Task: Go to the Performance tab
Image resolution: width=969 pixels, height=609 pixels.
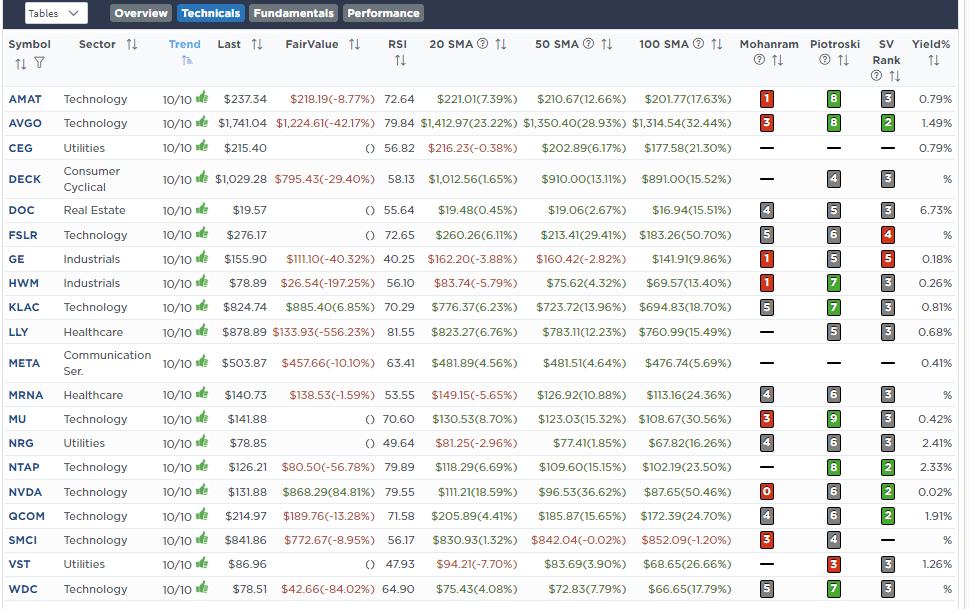Action: pyautogui.click(x=383, y=13)
